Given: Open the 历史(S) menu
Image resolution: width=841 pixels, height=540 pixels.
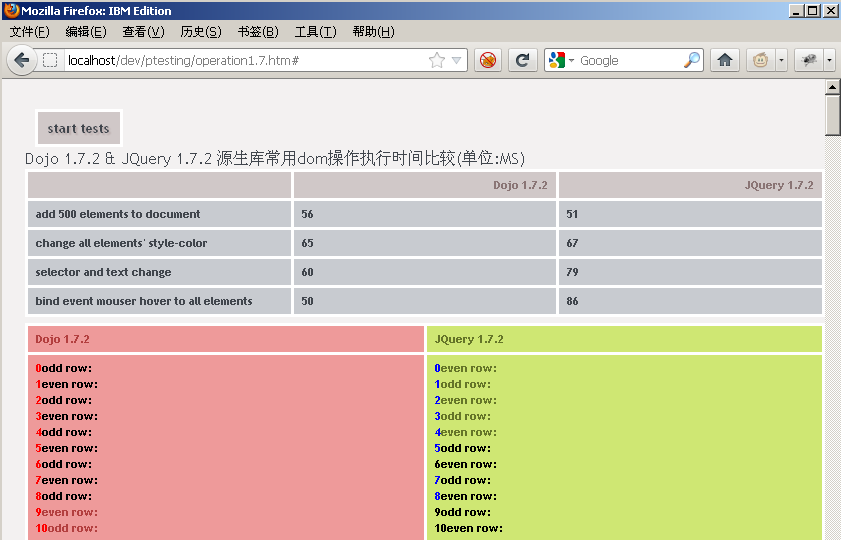Looking at the screenshot, I should pyautogui.click(x=201, y=32).
